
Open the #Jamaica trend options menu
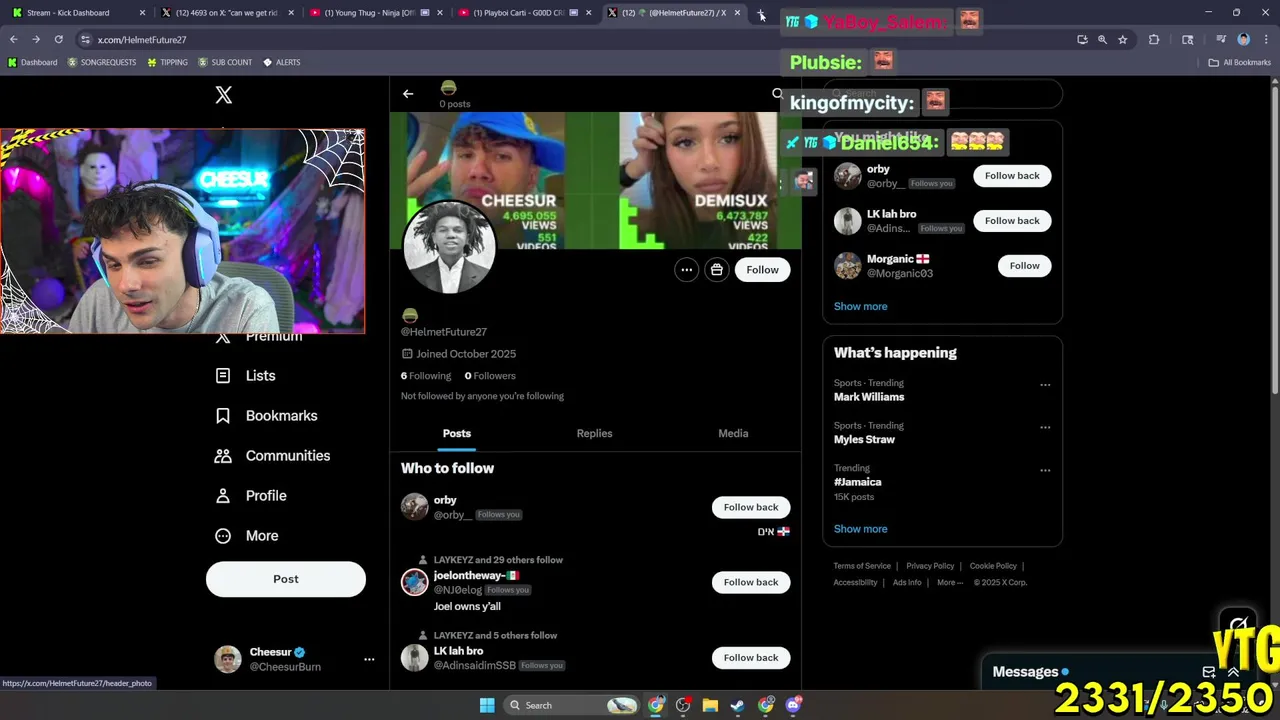click(1045, 470)
